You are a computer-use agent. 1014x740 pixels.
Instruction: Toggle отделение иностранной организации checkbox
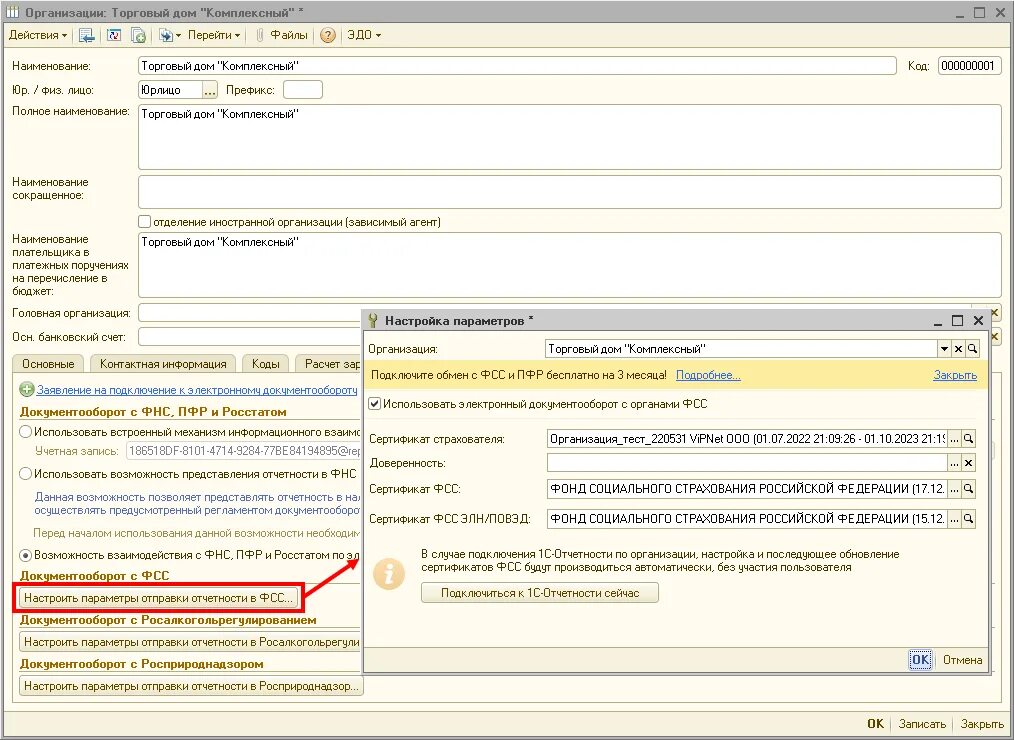(145, 222)
